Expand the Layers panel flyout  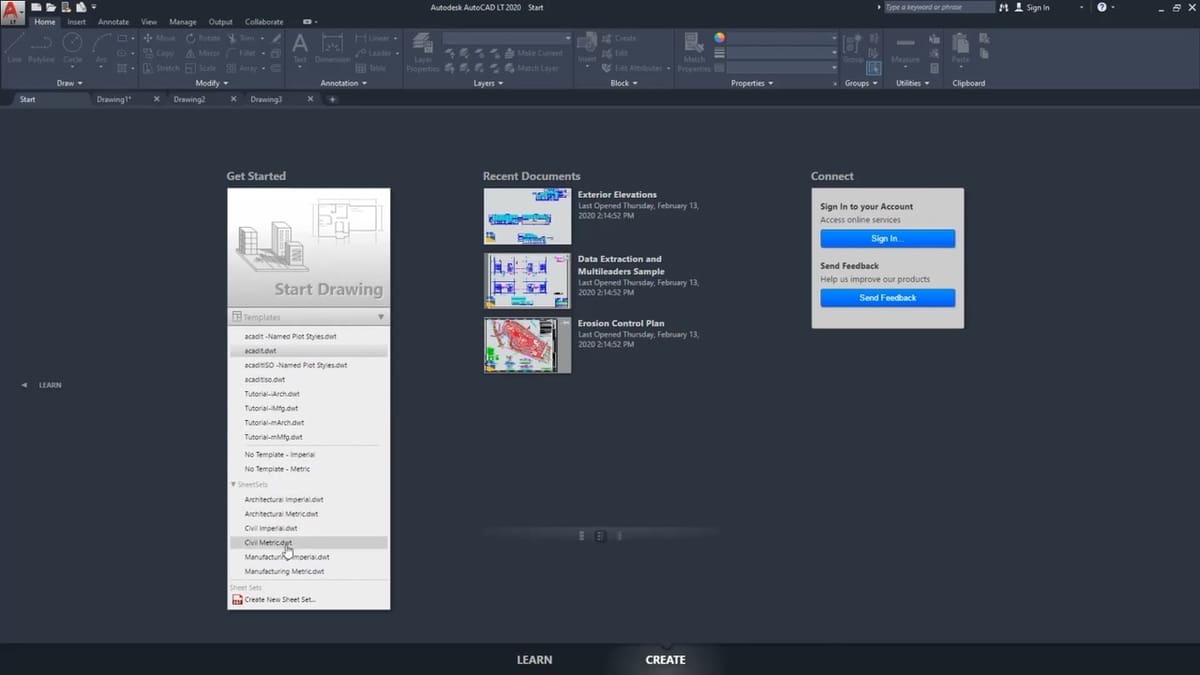[x=488, y=83]
